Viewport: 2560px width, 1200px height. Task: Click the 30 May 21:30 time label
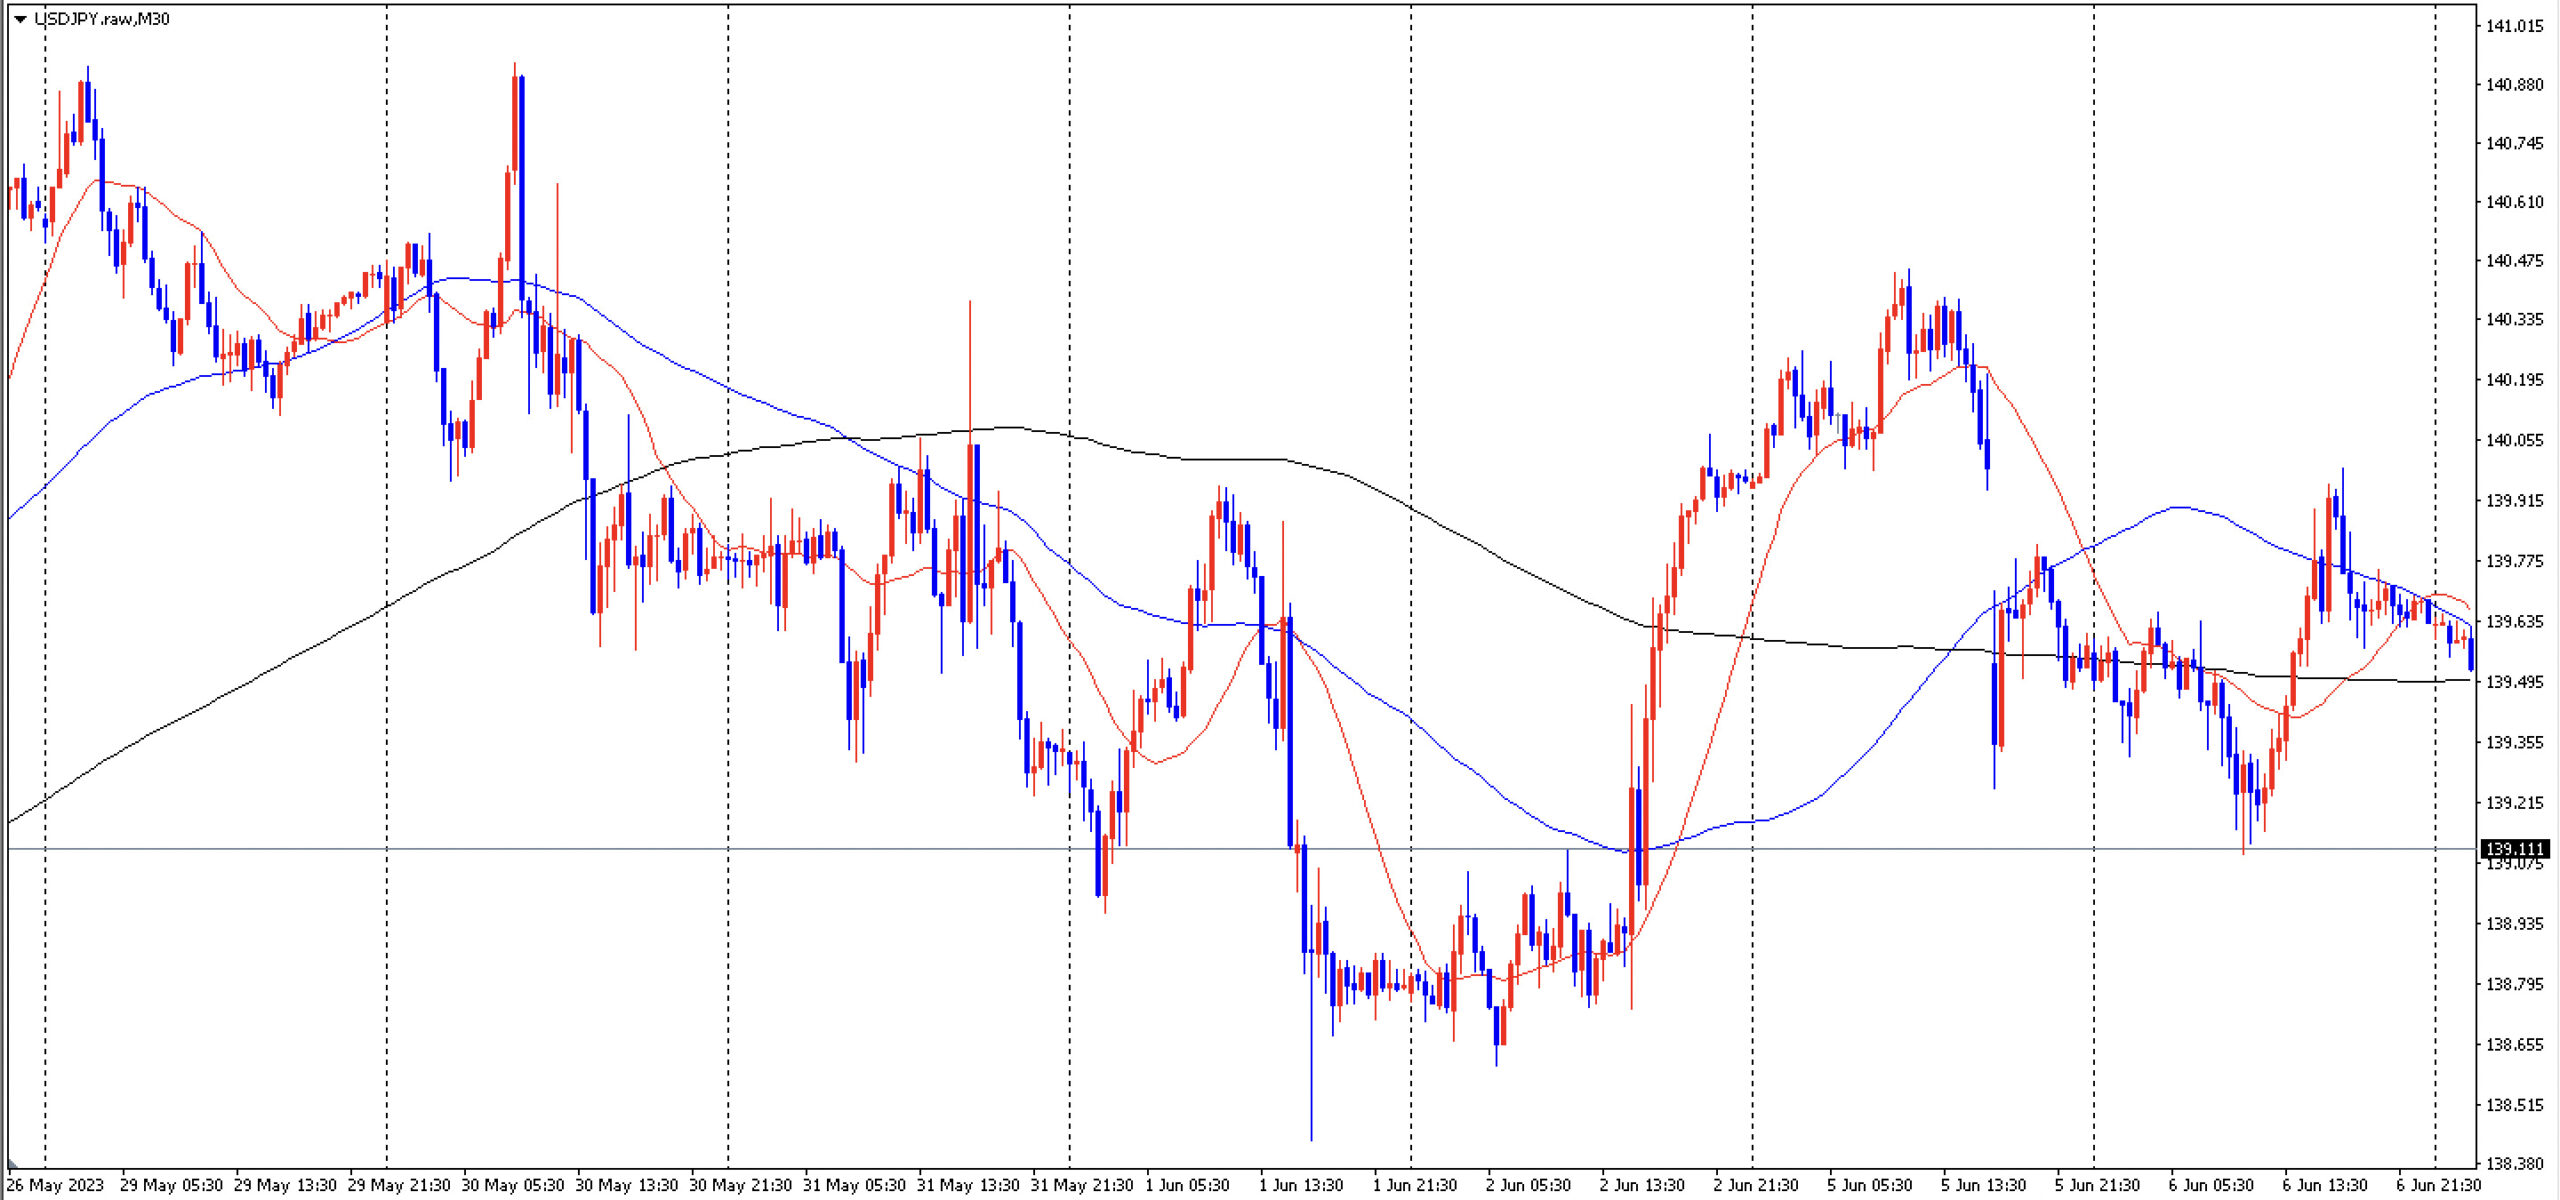741,1186
